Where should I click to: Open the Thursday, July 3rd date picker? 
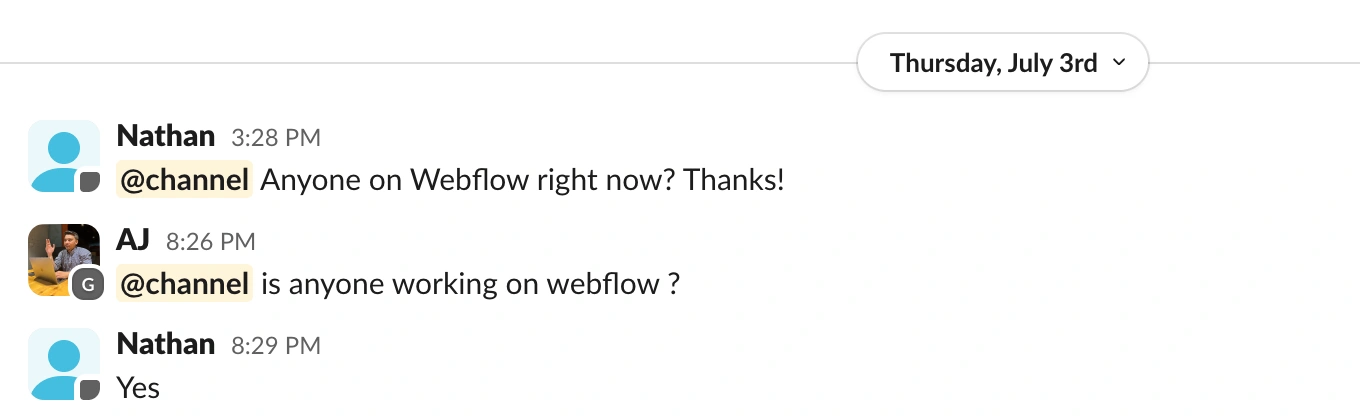pyautogui.click(x=1002, y=63)
